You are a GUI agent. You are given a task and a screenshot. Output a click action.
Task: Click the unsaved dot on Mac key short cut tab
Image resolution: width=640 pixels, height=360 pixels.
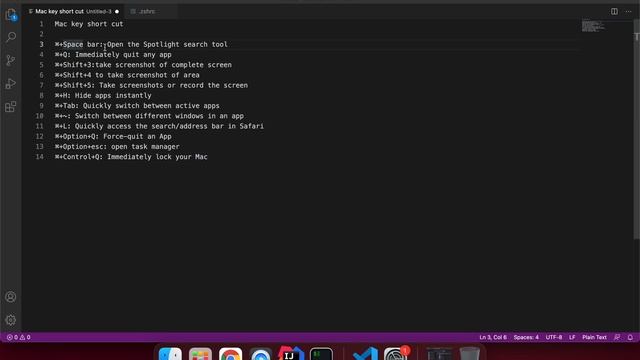tap(117, 11)
